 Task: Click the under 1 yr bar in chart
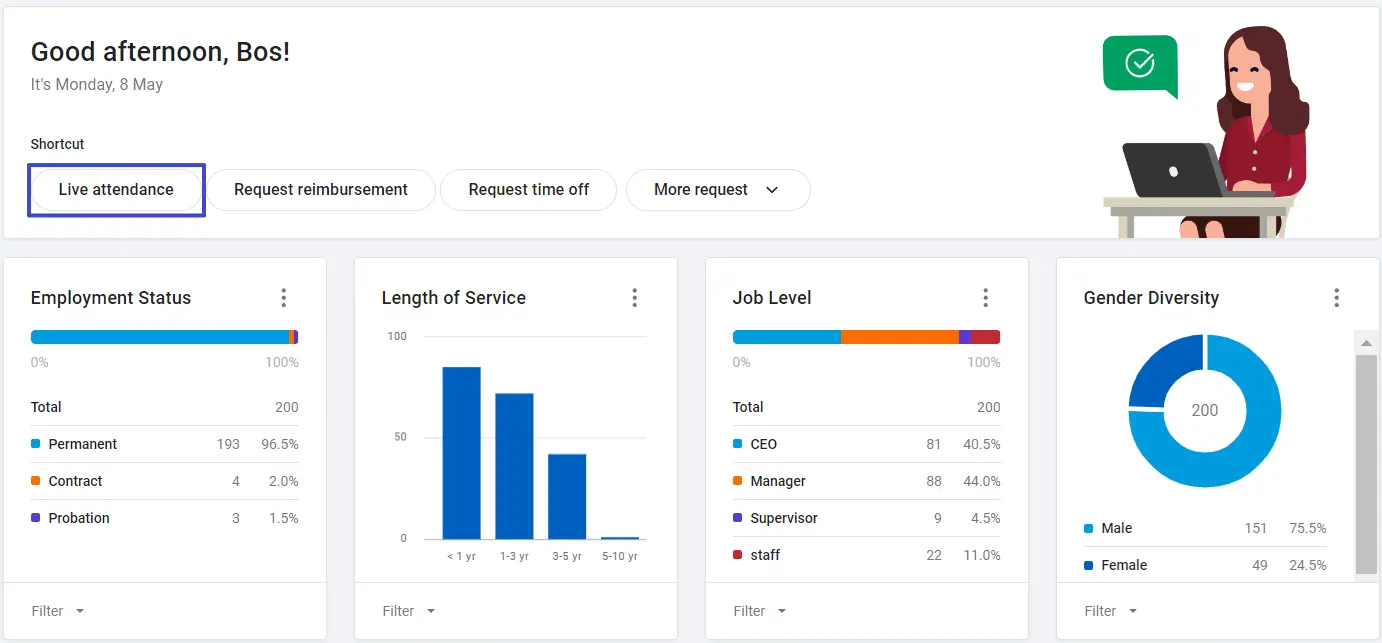[x=461, y=453]
